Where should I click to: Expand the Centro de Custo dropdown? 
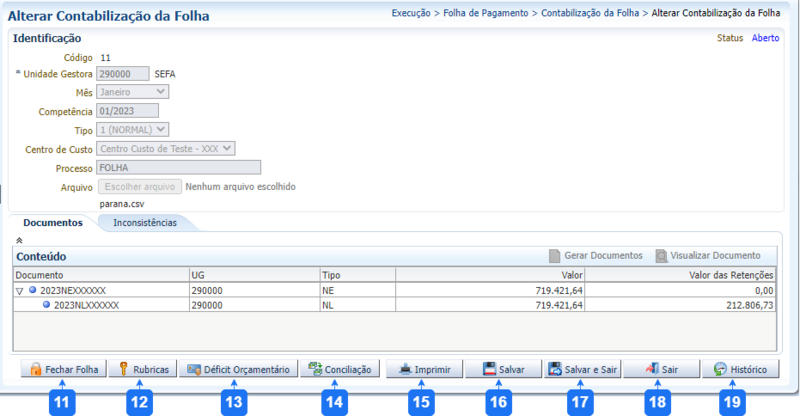coord(165,148)
